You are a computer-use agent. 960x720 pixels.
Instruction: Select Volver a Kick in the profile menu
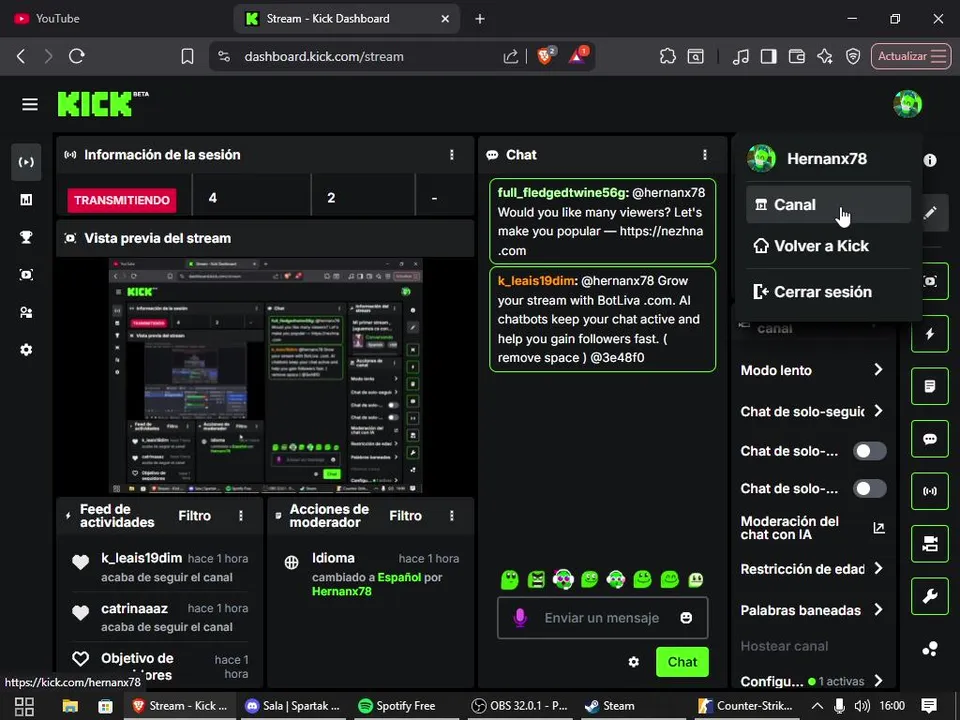828,246
